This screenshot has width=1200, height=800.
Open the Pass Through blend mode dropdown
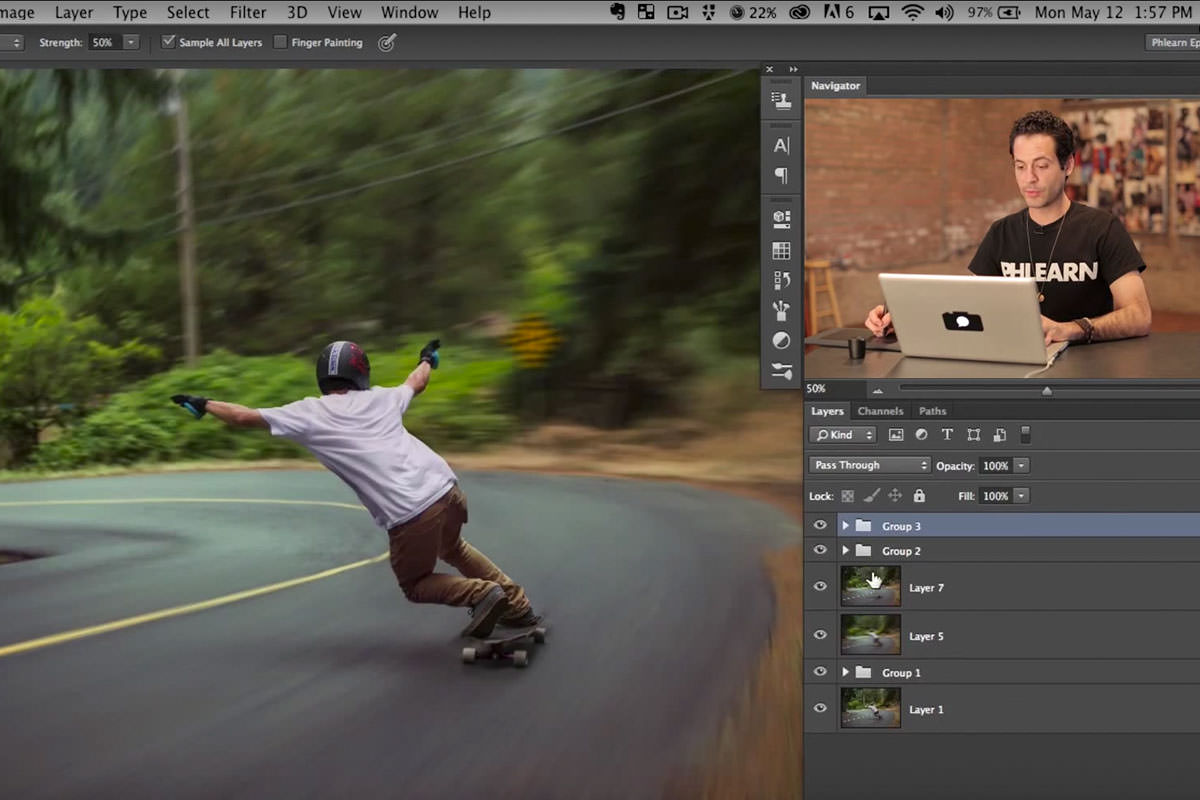point(869,465)
